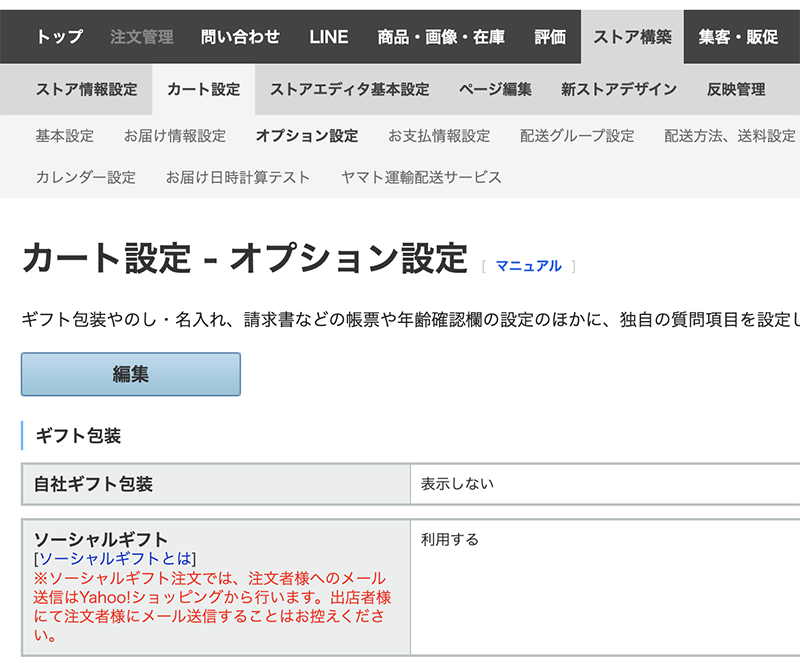
Task: Click the ソーシャルギフト row label
Action: coord(101,539)
